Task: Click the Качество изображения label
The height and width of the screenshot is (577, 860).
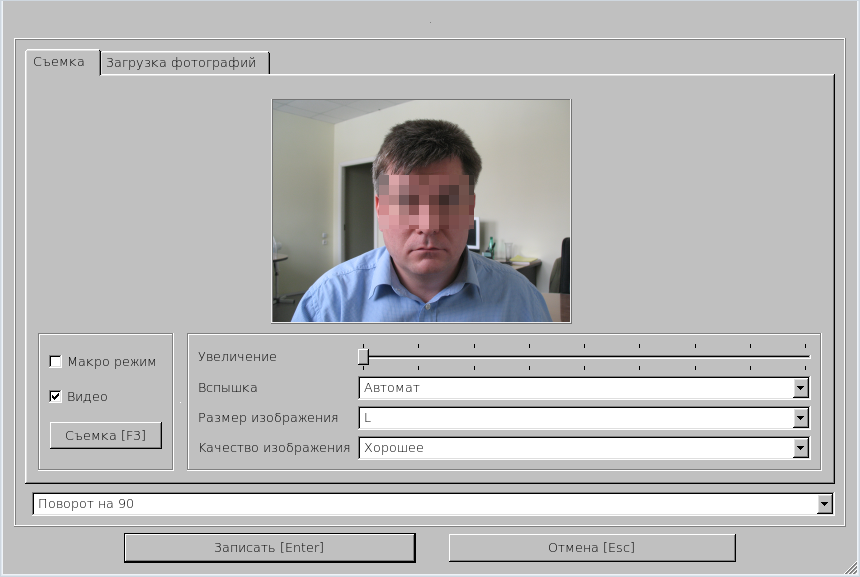Action: pyautogui.click(x=274, y=448)
